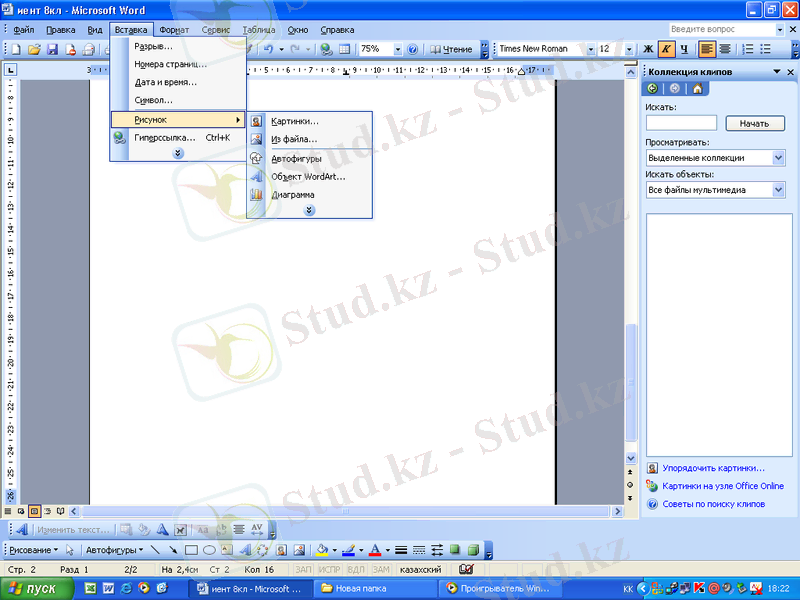
Task: Click the Line tool in Drawing toolbar
Action: (155, 550)
